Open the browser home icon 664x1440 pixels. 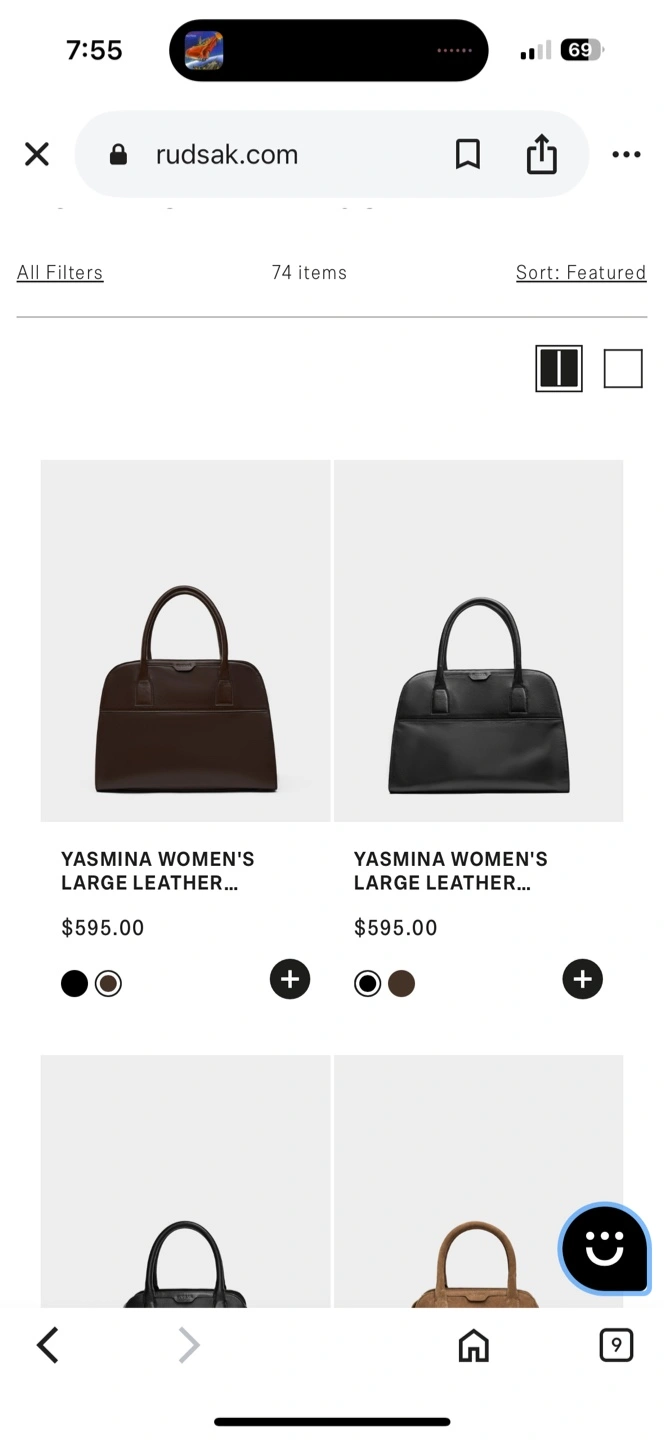[x=473, y=1345]
